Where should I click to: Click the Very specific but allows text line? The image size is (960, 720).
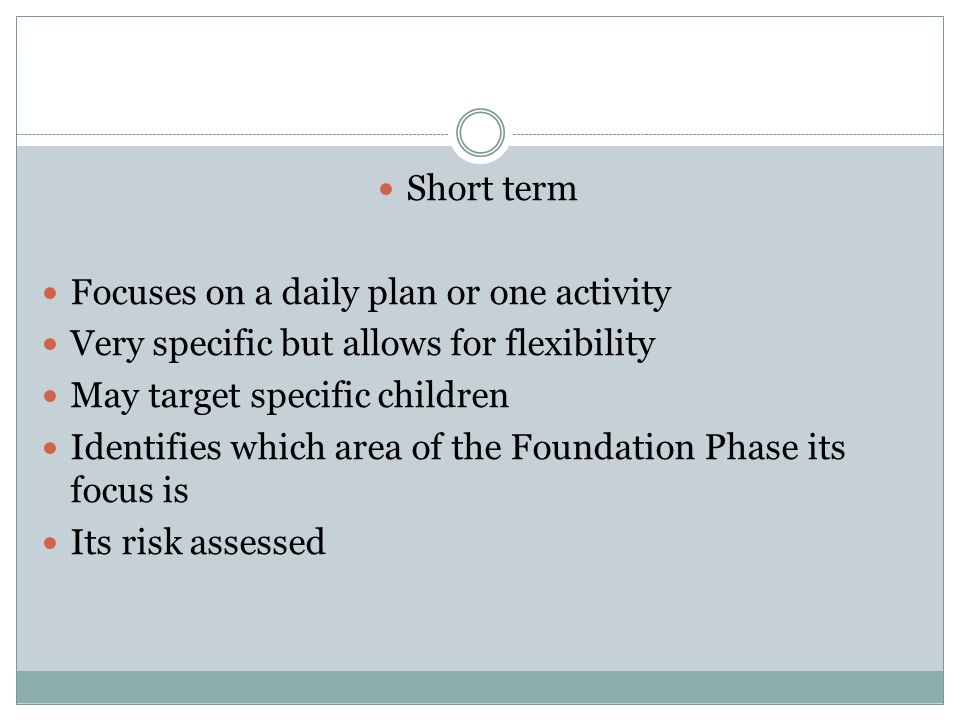coord(363,344)
